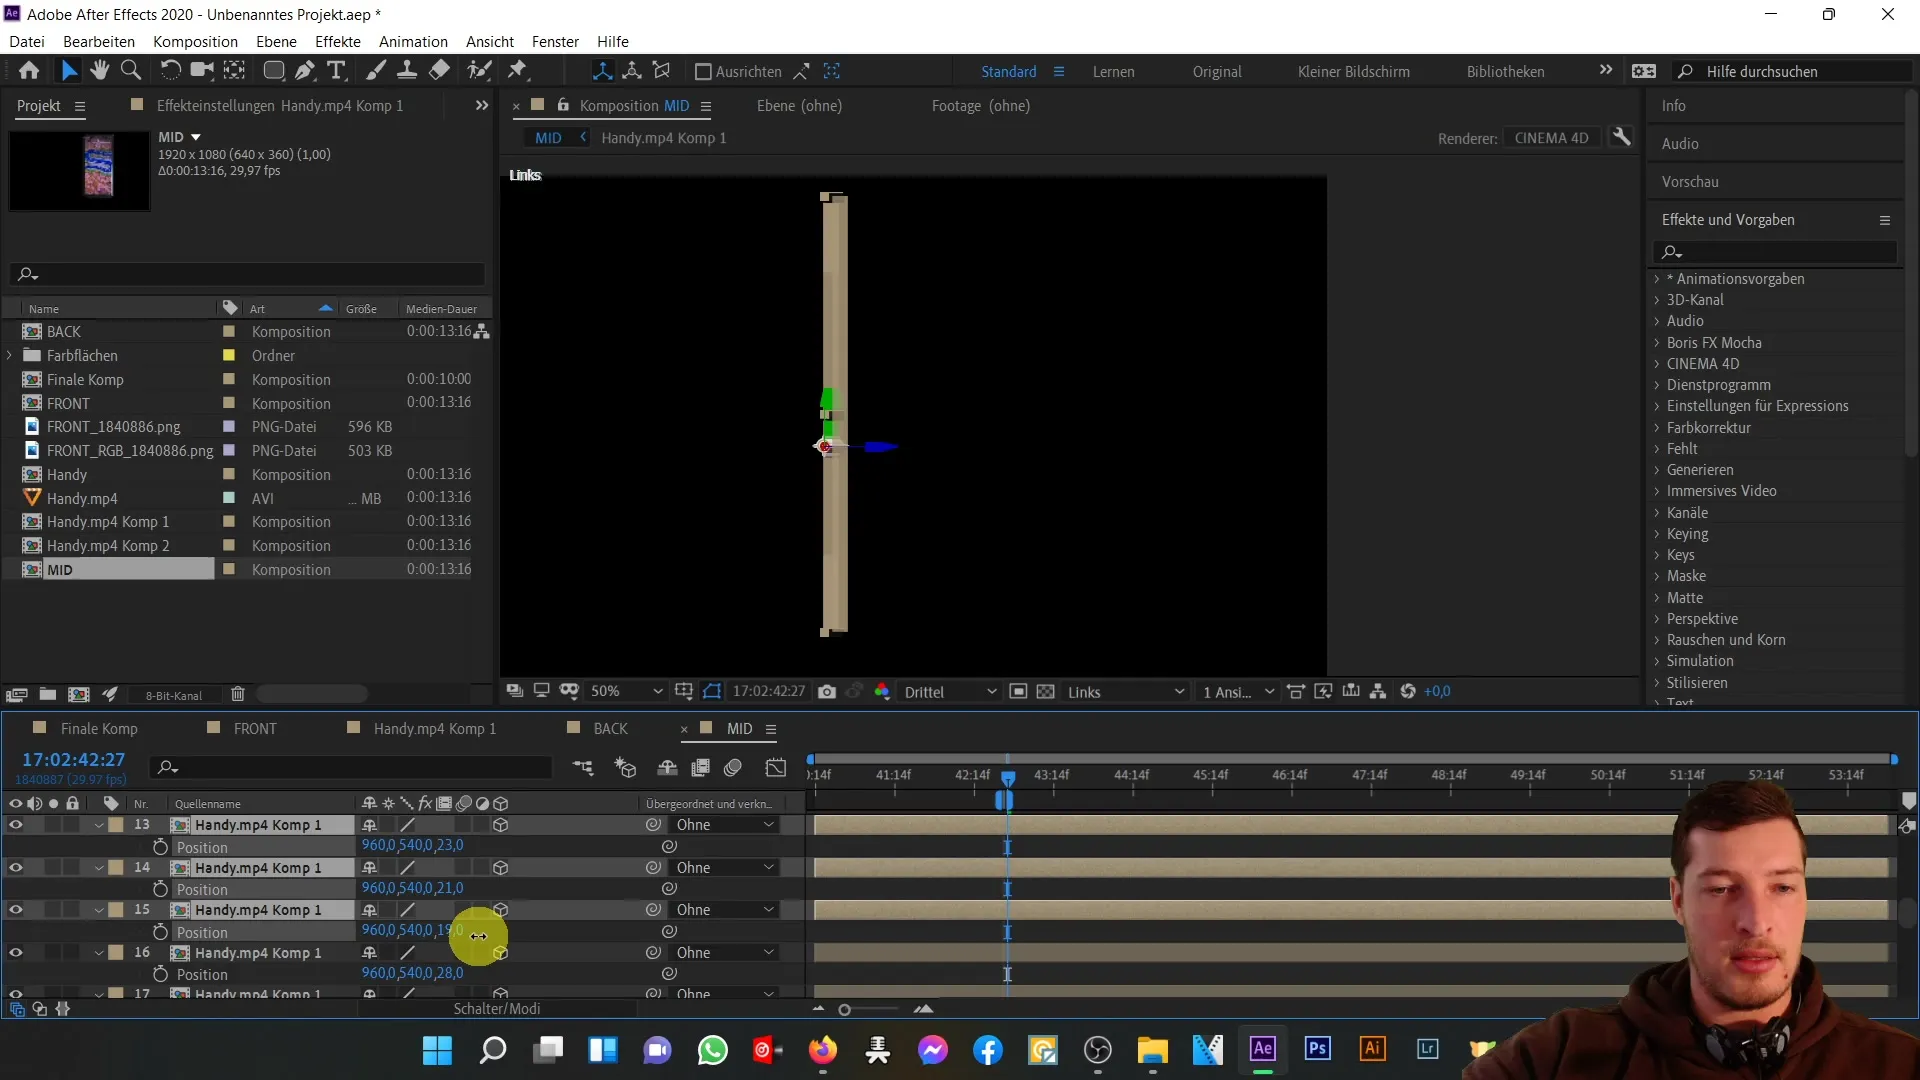
Task: Switch to the Finale Komp tab
Action: coord(100,728)
